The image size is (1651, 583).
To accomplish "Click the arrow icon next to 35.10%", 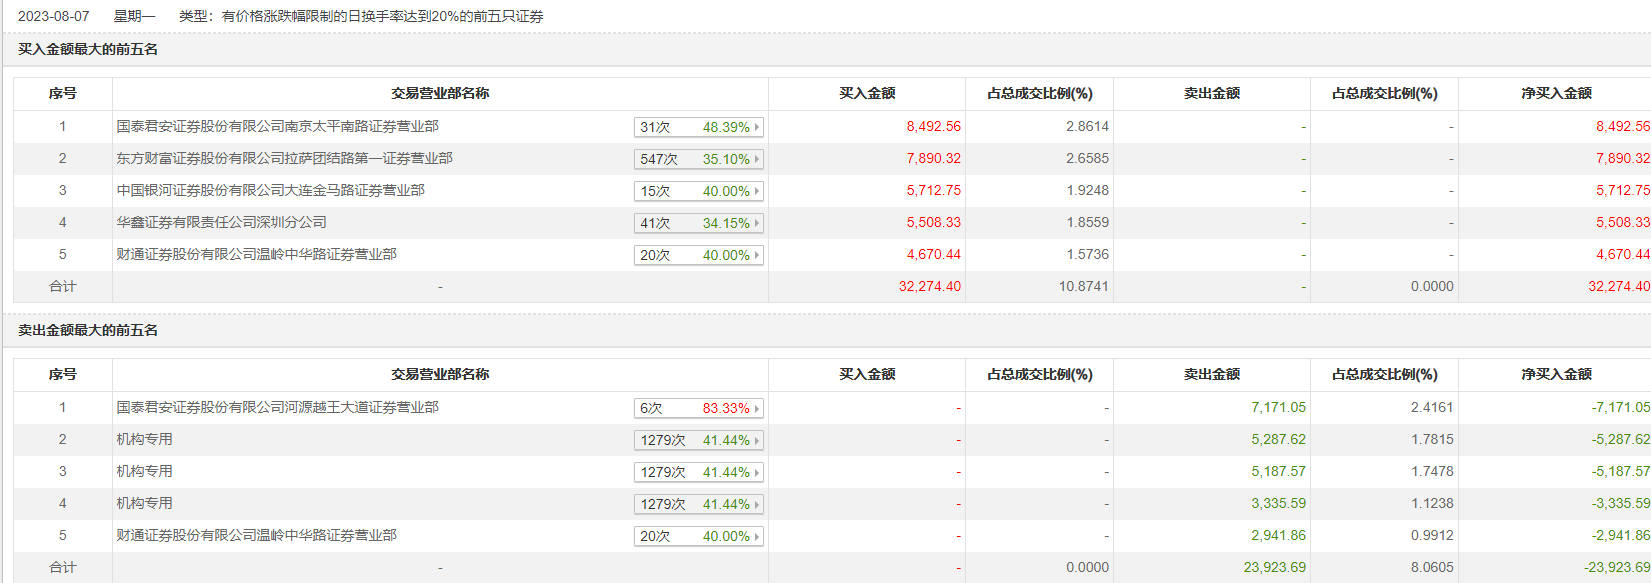I will pos(757,159).
